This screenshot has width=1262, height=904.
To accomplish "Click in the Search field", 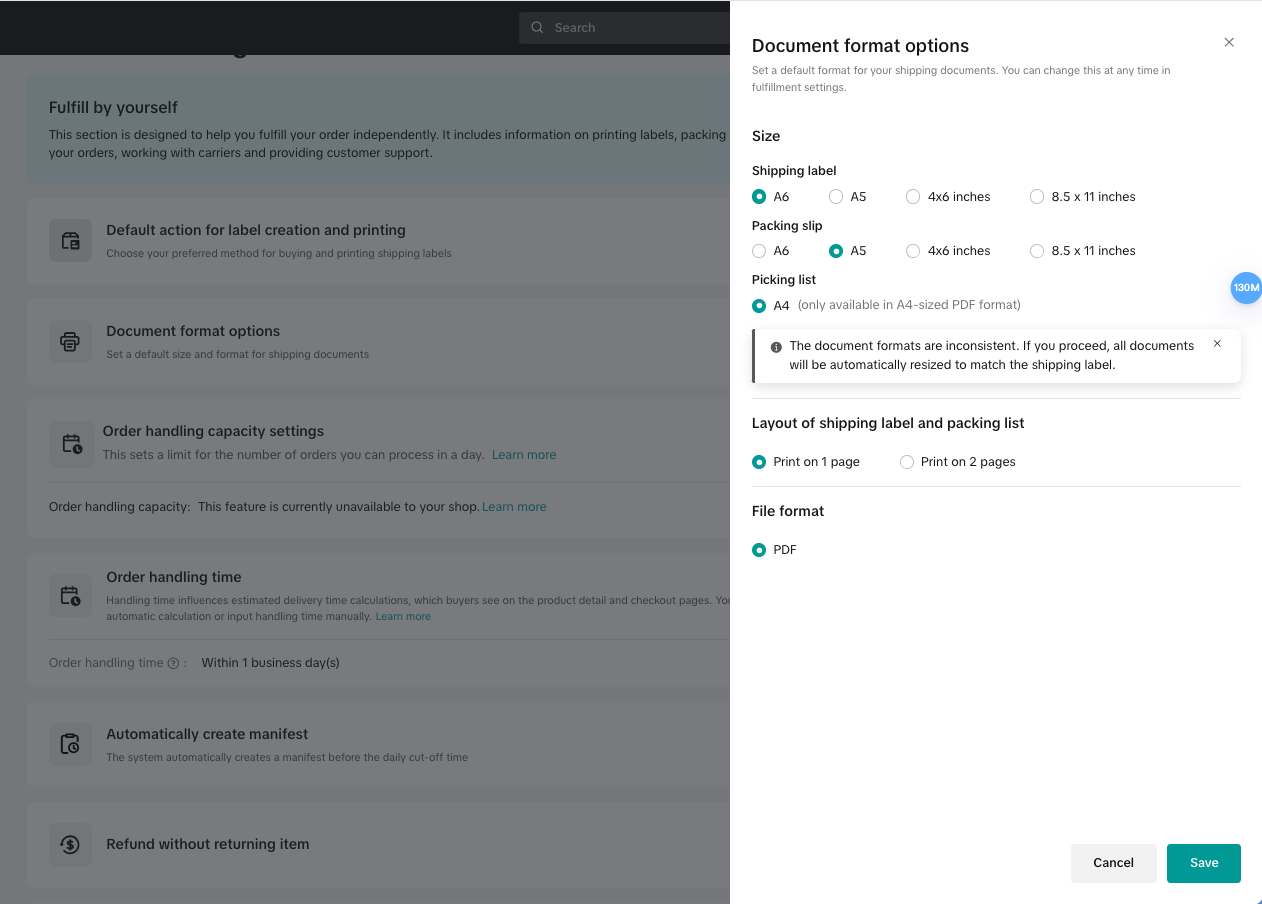I will tap(630, 28).
